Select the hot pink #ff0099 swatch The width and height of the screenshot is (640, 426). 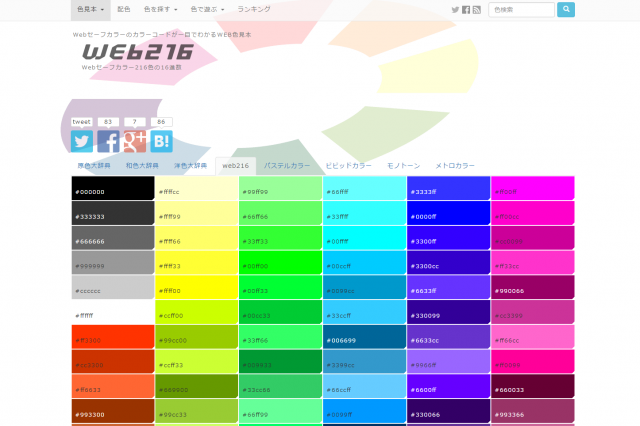pyautogui.click(x=533, y=362)
